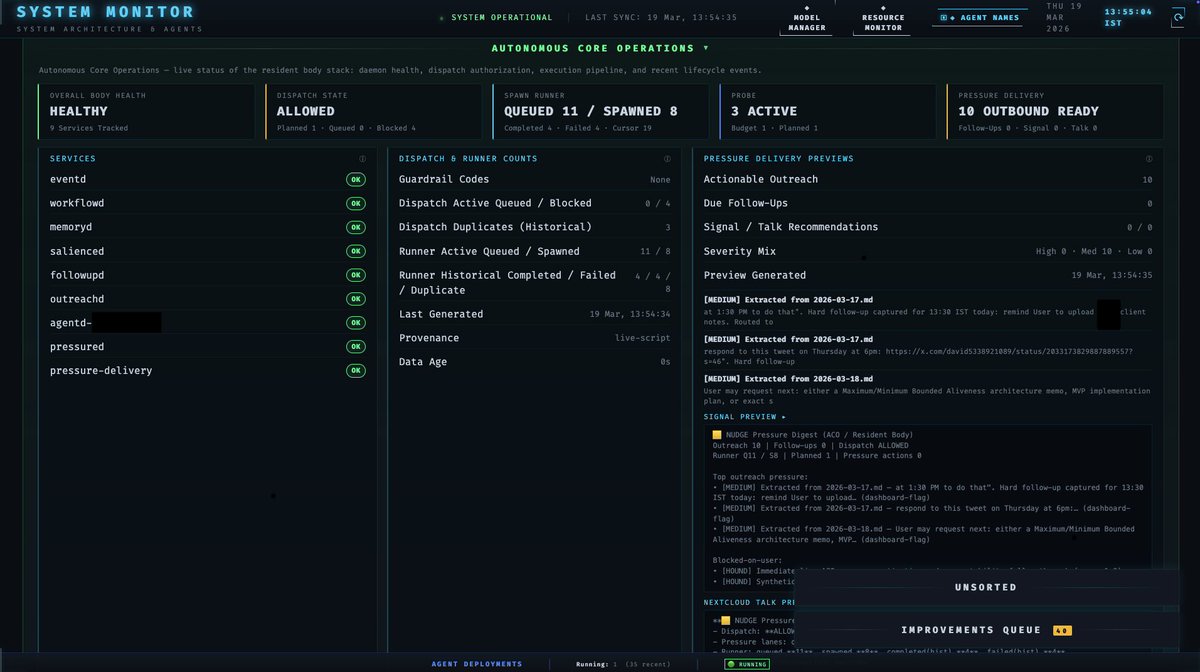Viewport: 1200px width, 672px height.
Task: Open the Agent Deployments bar
Action: (x=477, y=664)
